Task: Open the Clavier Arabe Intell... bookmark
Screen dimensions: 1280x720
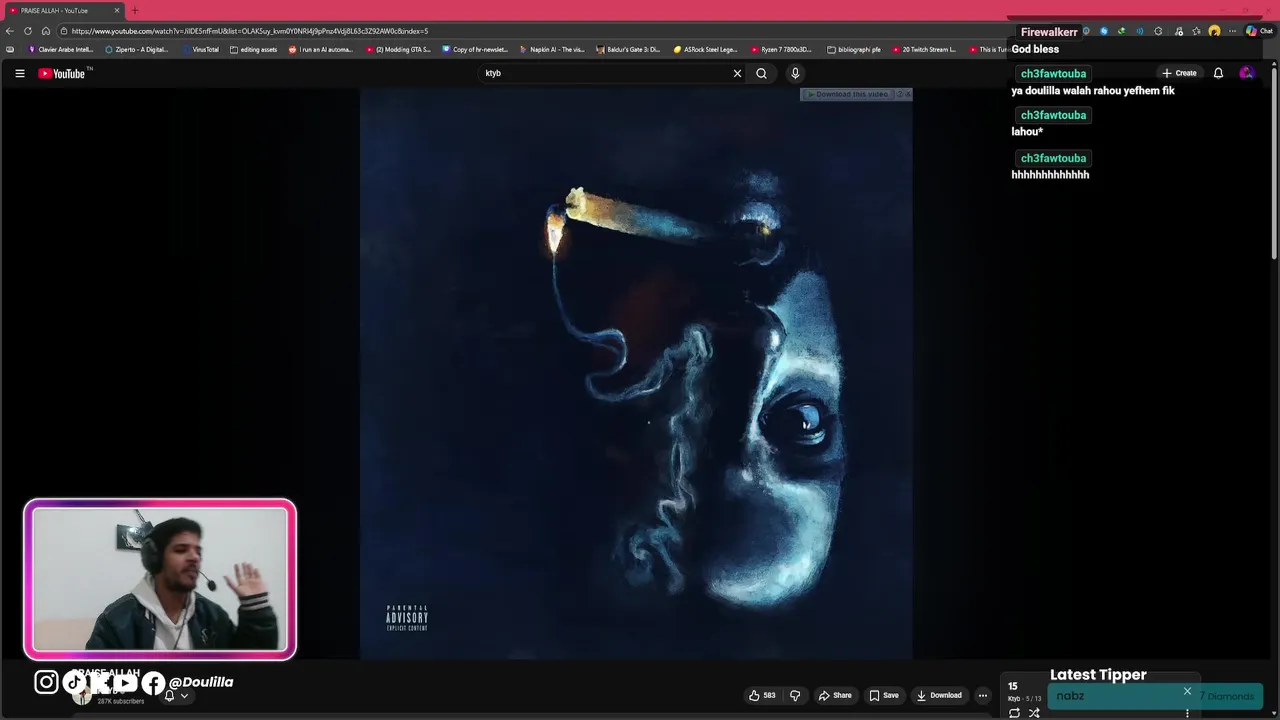Action: point(61,49)
